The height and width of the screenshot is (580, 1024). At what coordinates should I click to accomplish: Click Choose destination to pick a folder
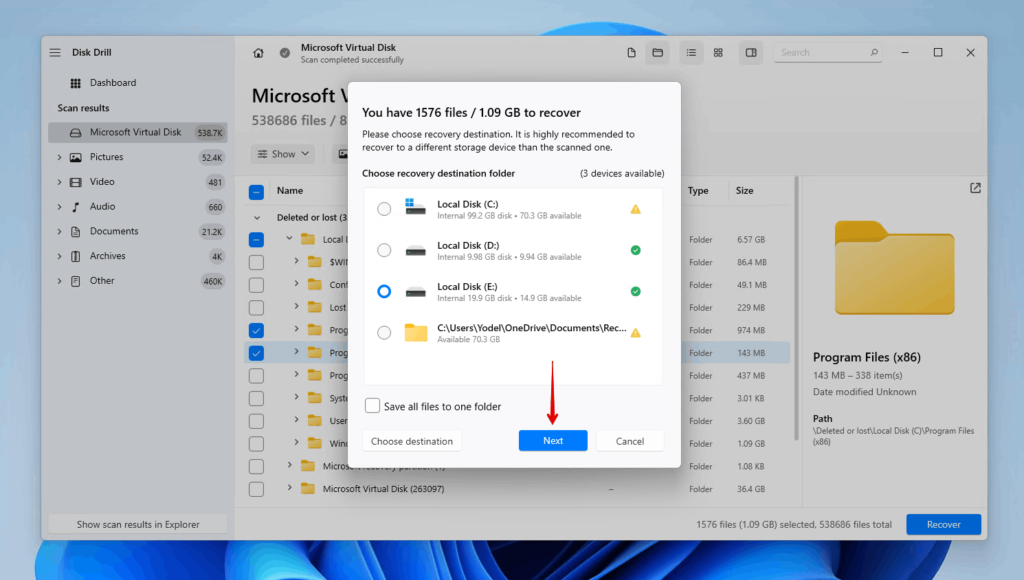pyautogui.click(x=411, y=440)
